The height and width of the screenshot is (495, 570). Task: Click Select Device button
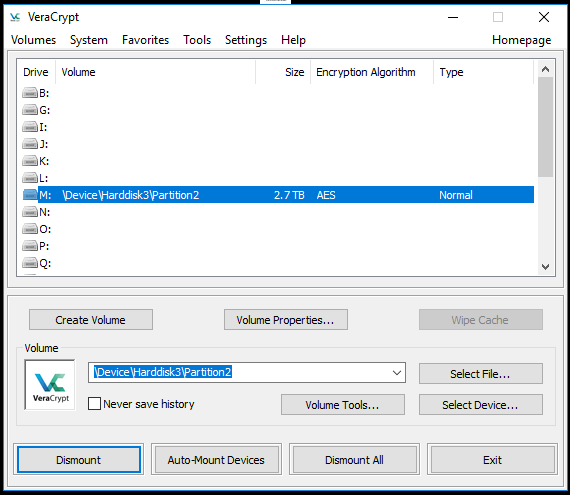[481, 405]
